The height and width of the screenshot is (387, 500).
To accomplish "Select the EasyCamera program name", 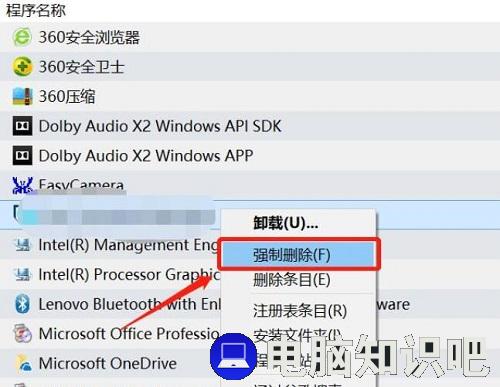I will click(x=81, y=185).
